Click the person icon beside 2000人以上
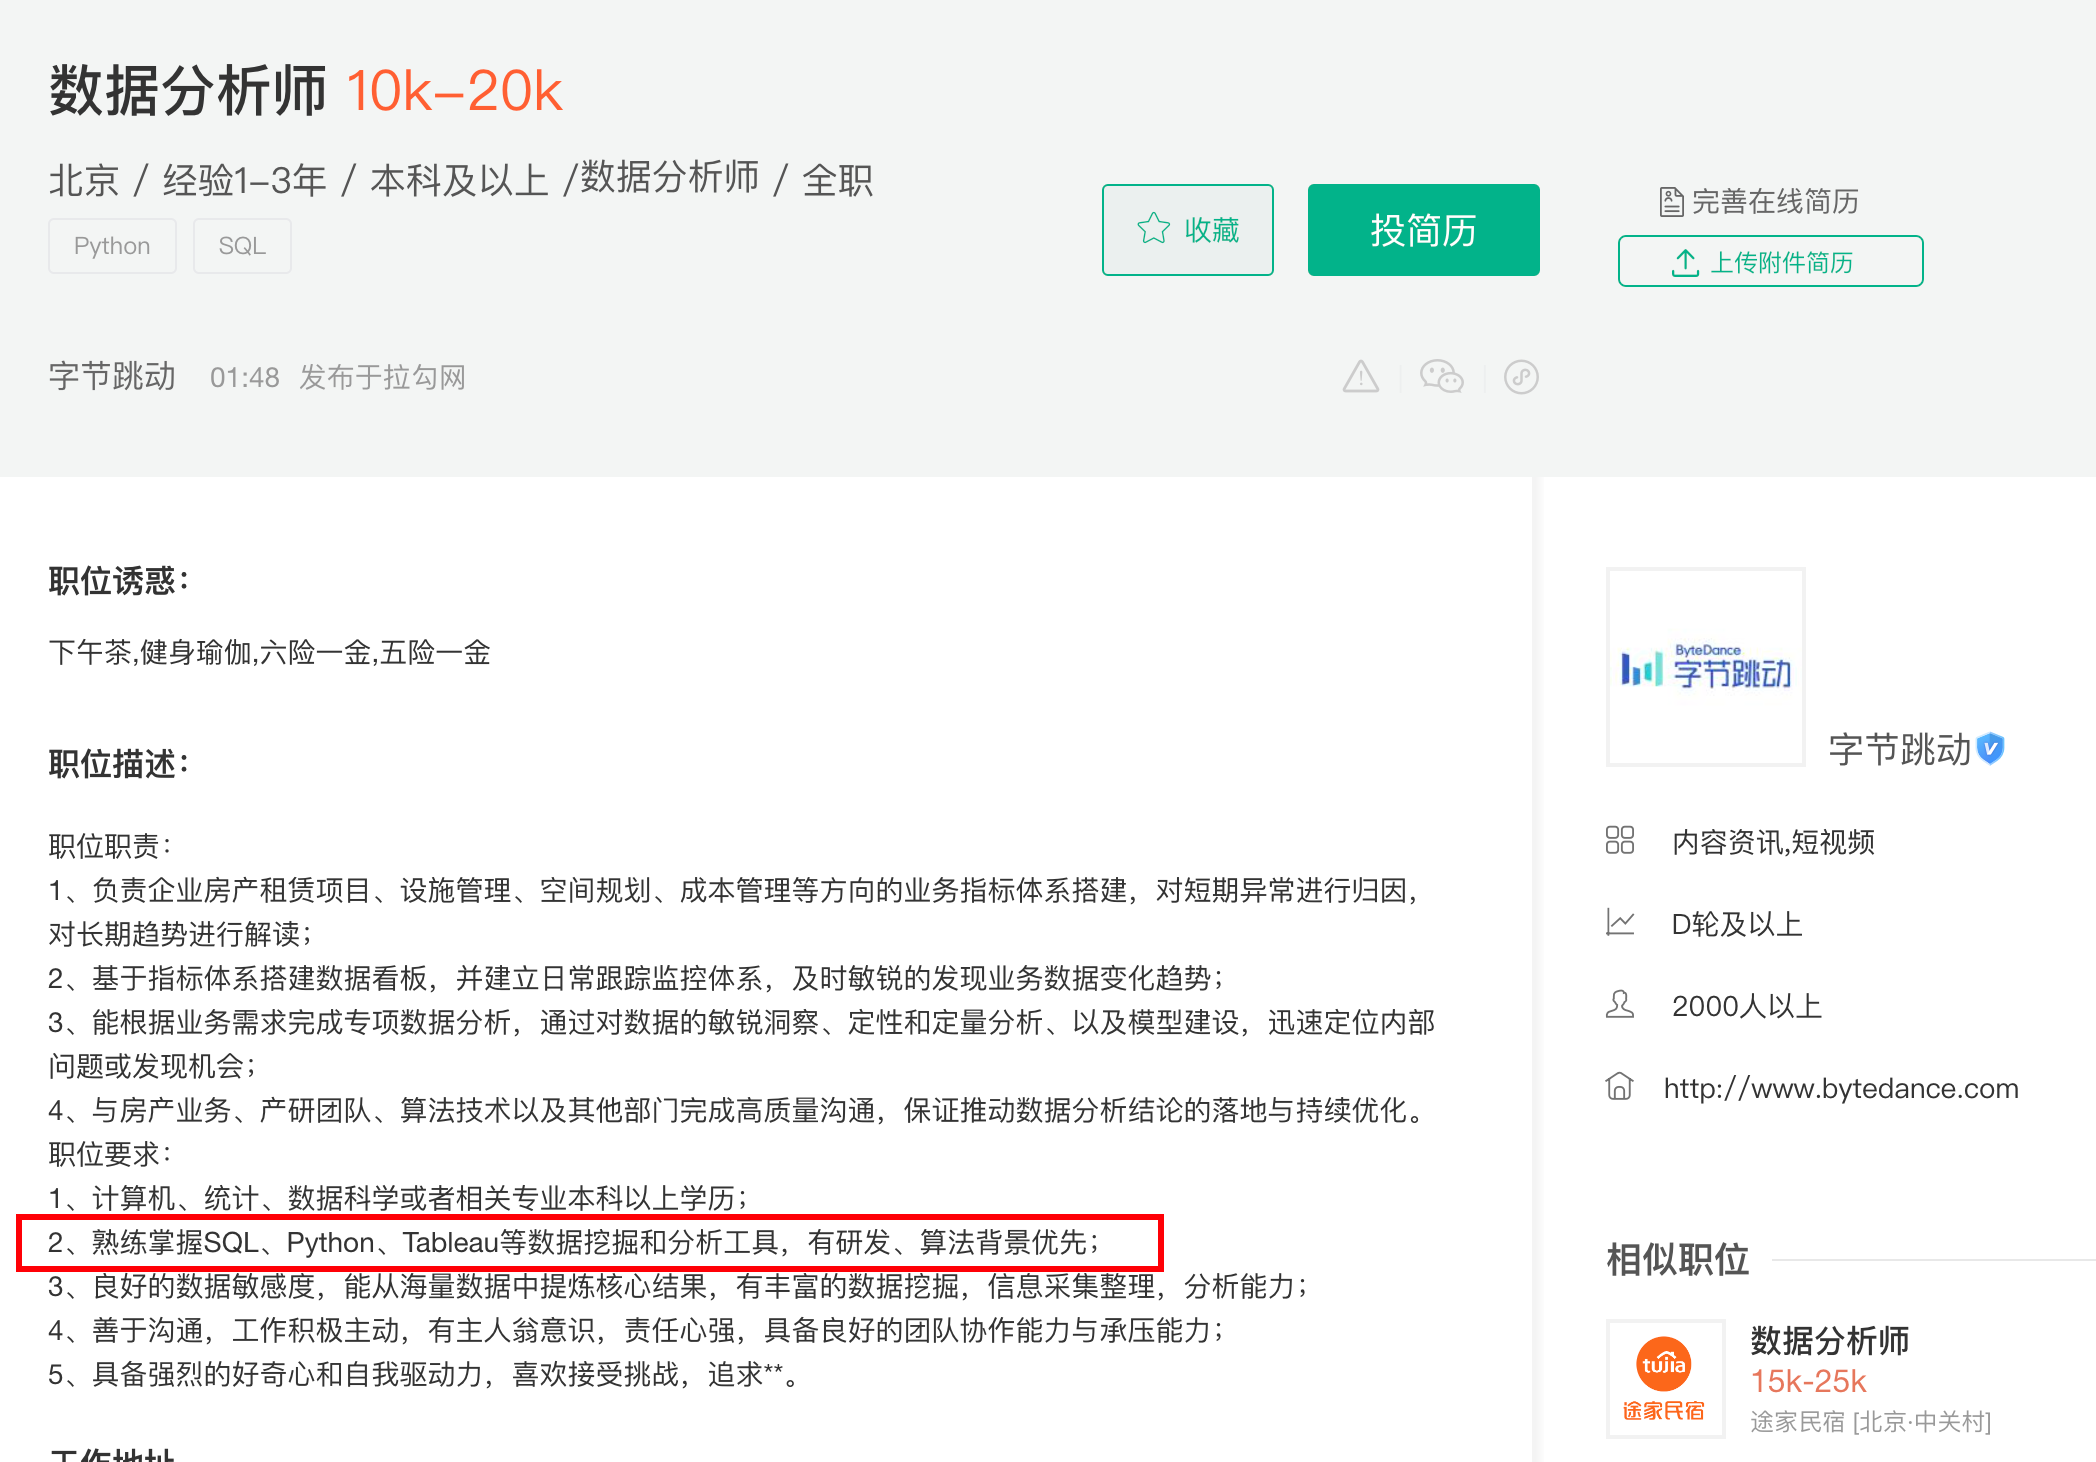Viewport: 2096px width, 1462px height. [1621, 1005]
